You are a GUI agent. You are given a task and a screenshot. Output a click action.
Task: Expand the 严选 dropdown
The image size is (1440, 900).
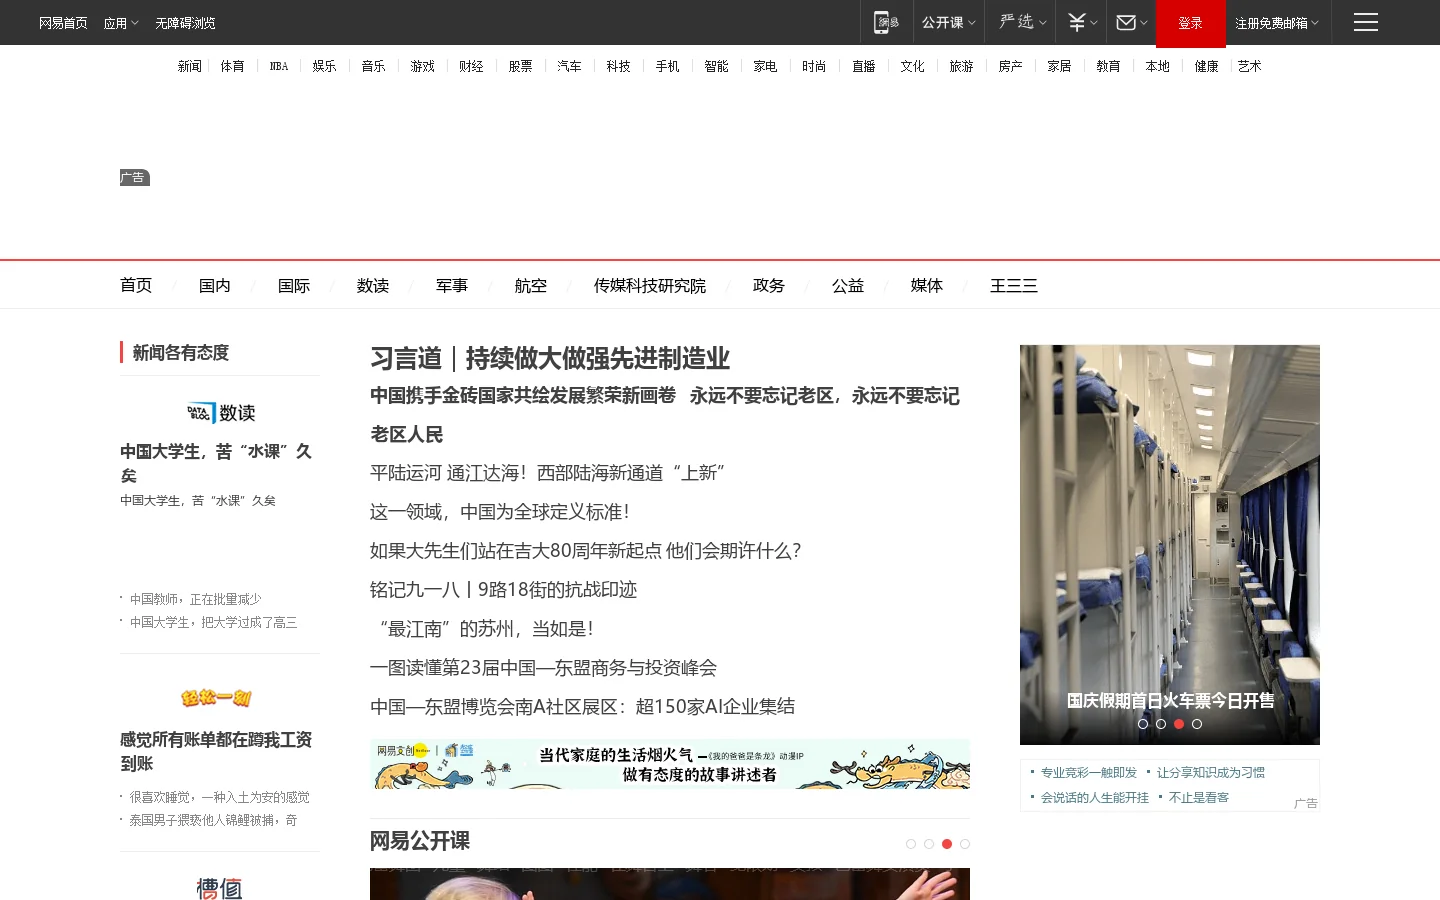pyautogui.click(x=1043, y=23)
